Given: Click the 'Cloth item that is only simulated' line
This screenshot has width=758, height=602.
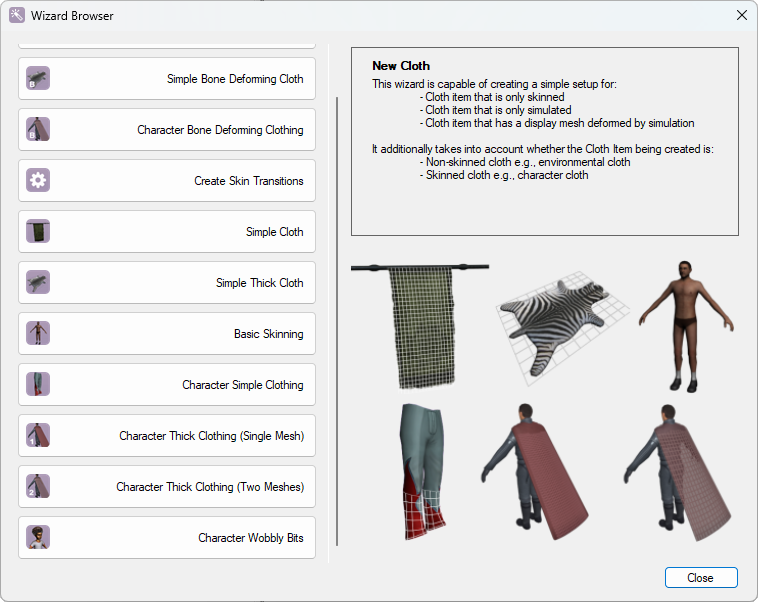Looking at the screenshot, I should [x=496, y=110].
